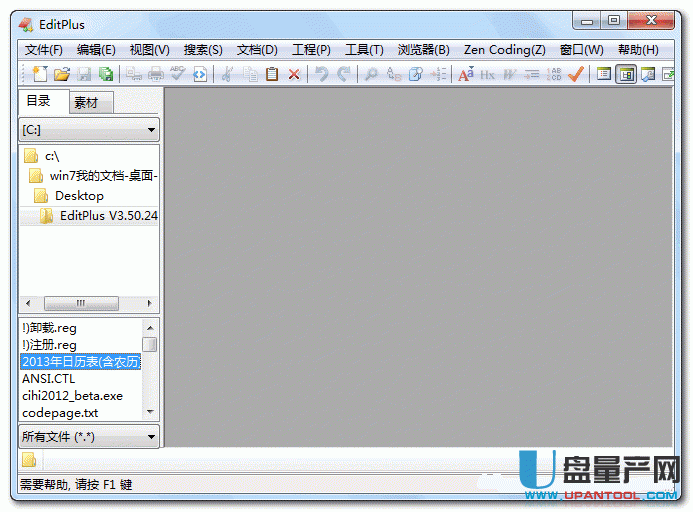Image resolution: width=693 pixels, height=512 pixels.
Task: Toggle the highlighted document selector icon
Action: [x=626, y=74]
